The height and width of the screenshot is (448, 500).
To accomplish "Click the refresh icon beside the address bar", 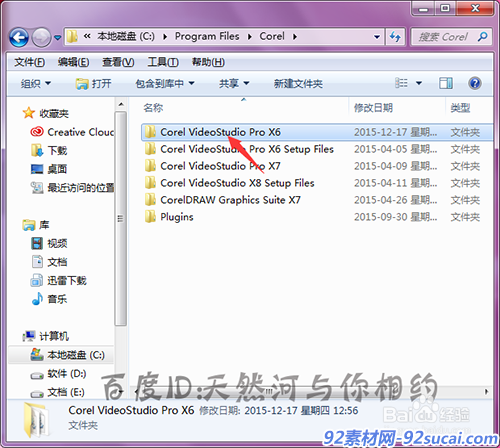I will tap(395, 37).
